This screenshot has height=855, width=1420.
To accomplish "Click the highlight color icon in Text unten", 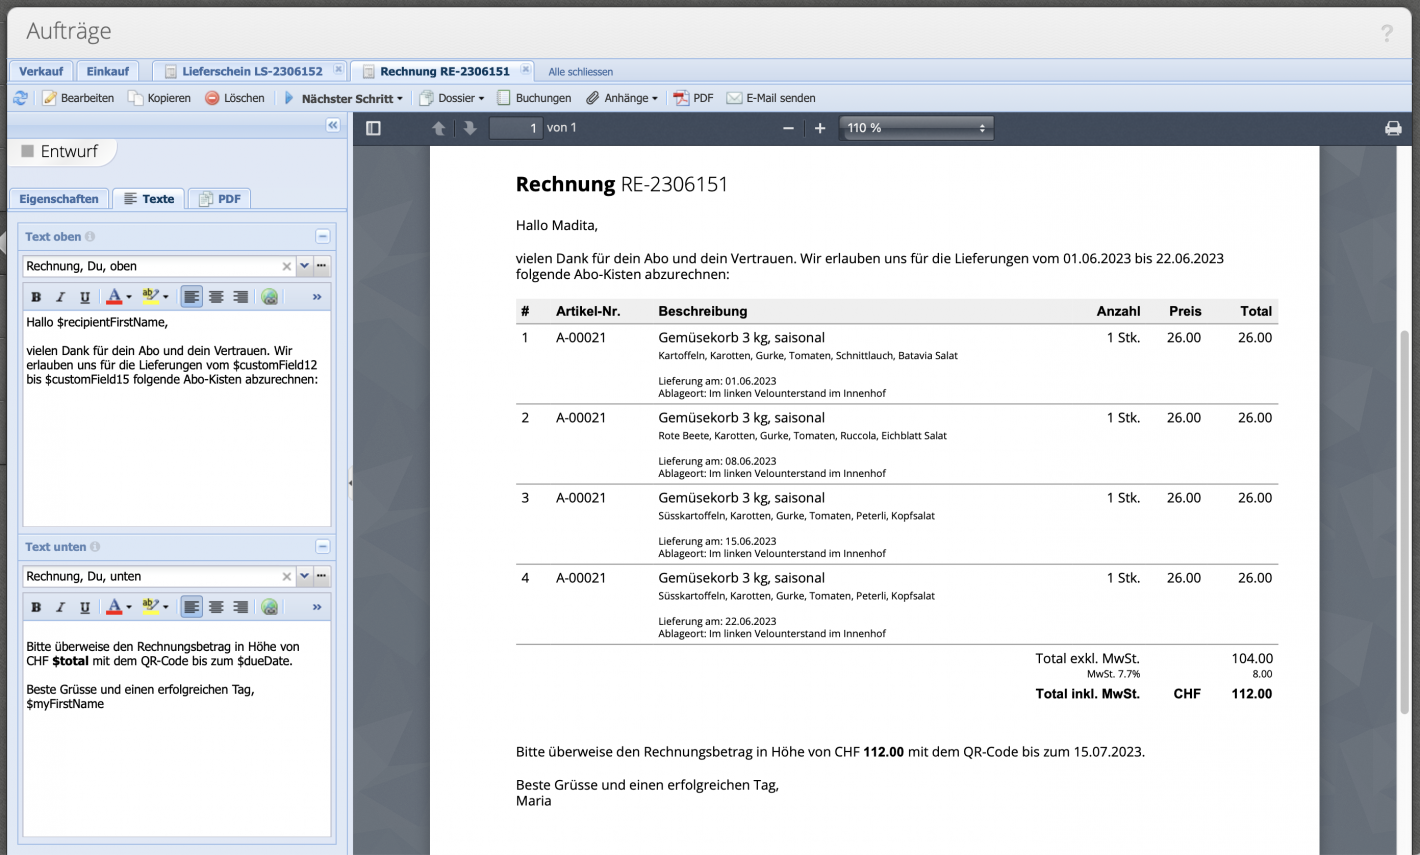I will [152, 606].
